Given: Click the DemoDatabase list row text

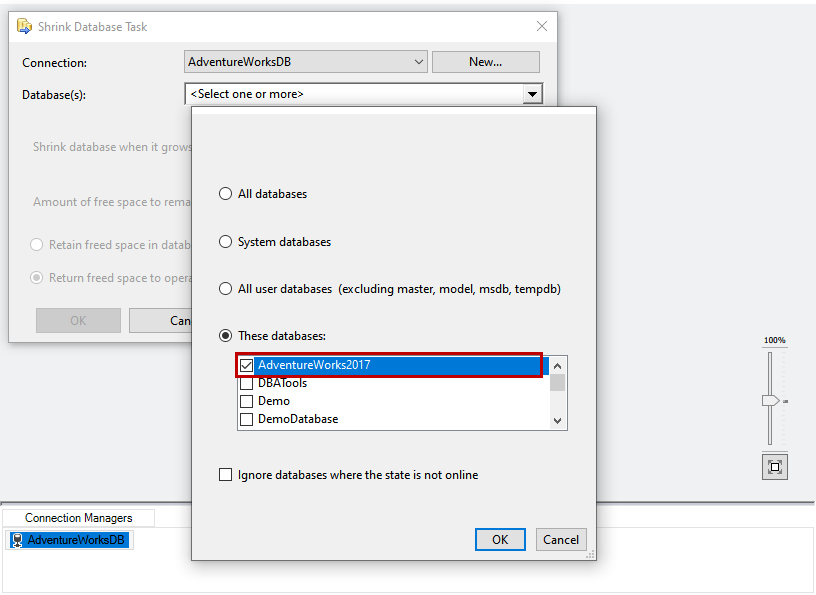Looking at the screenshot, I should coord(298,419).
